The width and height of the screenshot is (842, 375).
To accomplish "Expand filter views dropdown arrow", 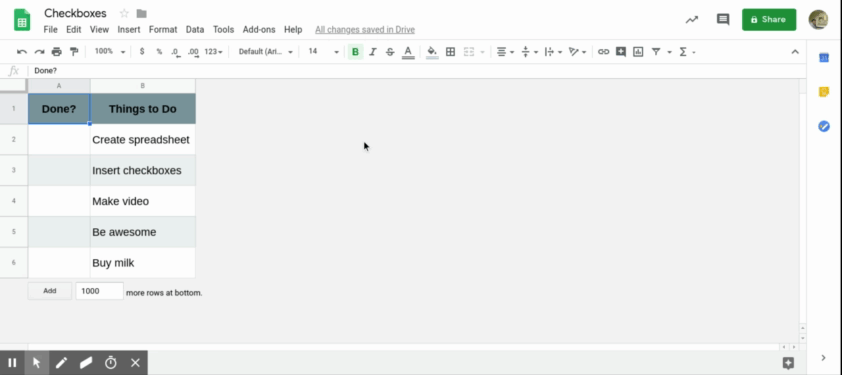I will tap(669, 52).
